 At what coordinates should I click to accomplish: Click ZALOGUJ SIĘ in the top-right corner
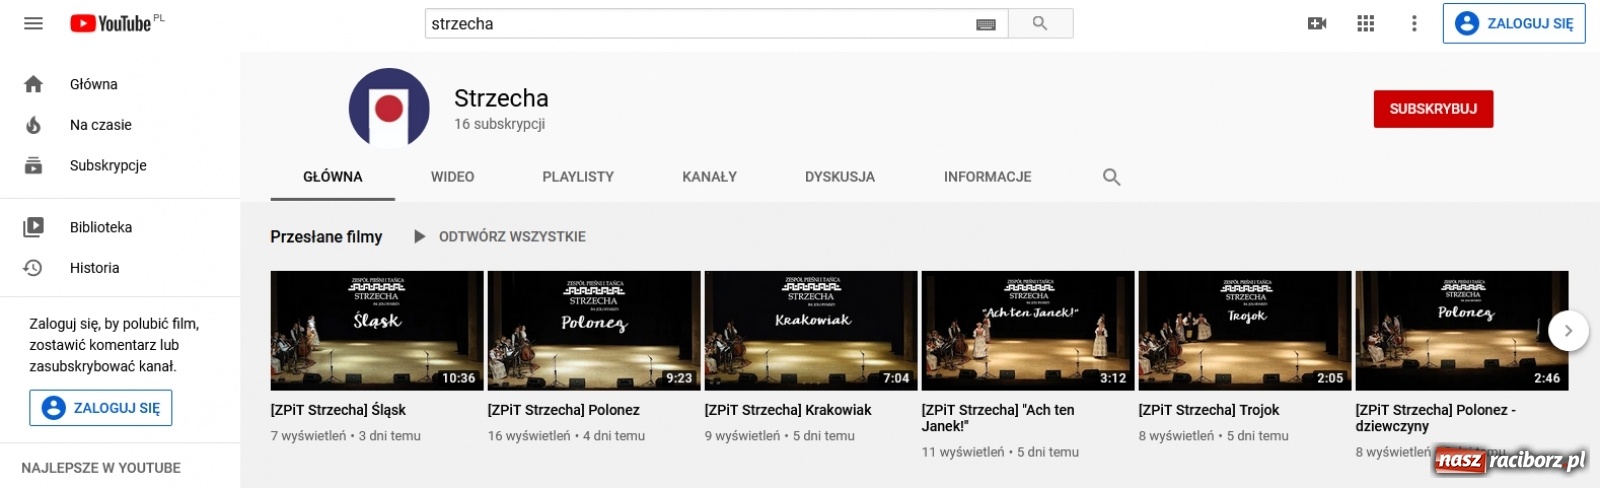click(1513, 24)
